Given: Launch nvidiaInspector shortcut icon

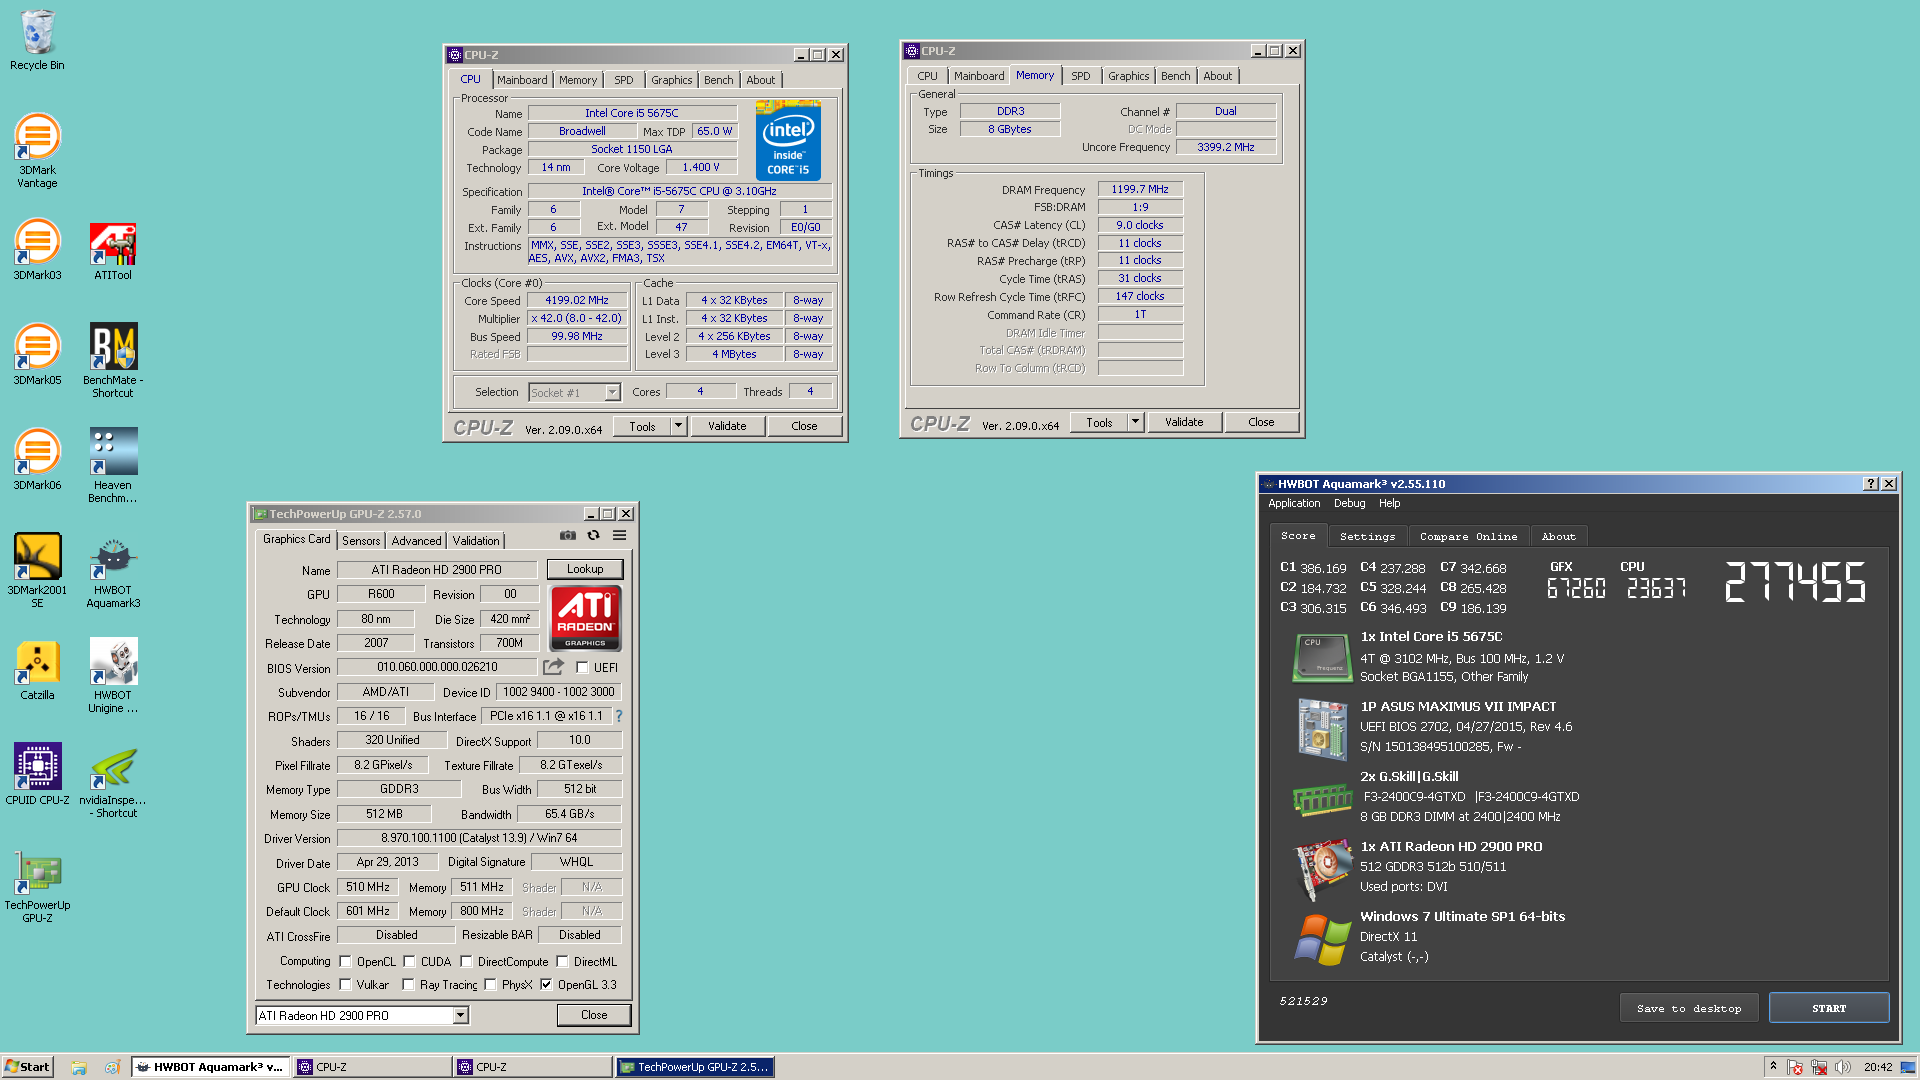Looking at the screenshot, I should pyautogui.click(x=113, y=780).
